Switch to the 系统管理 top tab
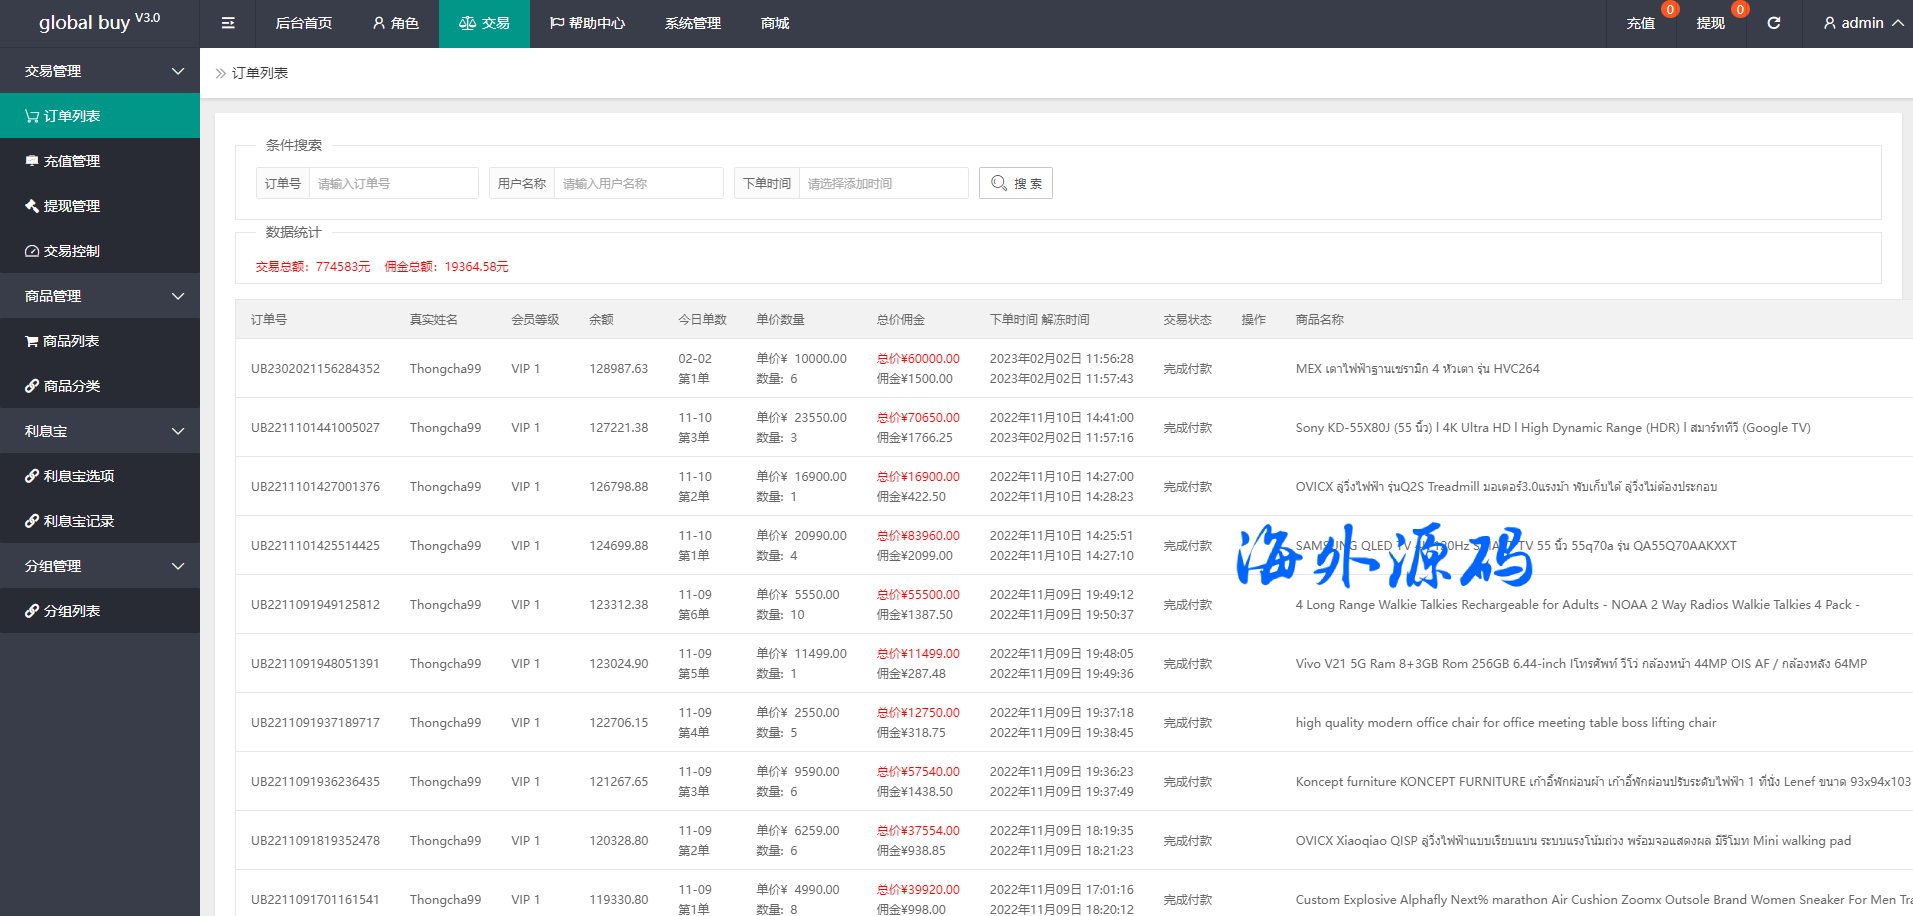This screenshot has height=916, width=1913. point(692,23)
